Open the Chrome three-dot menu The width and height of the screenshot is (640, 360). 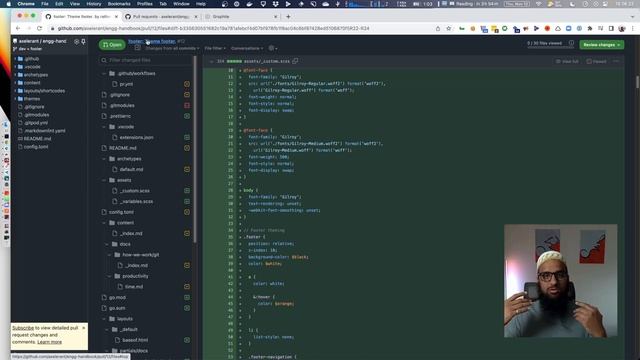click(x=633, y=29)
